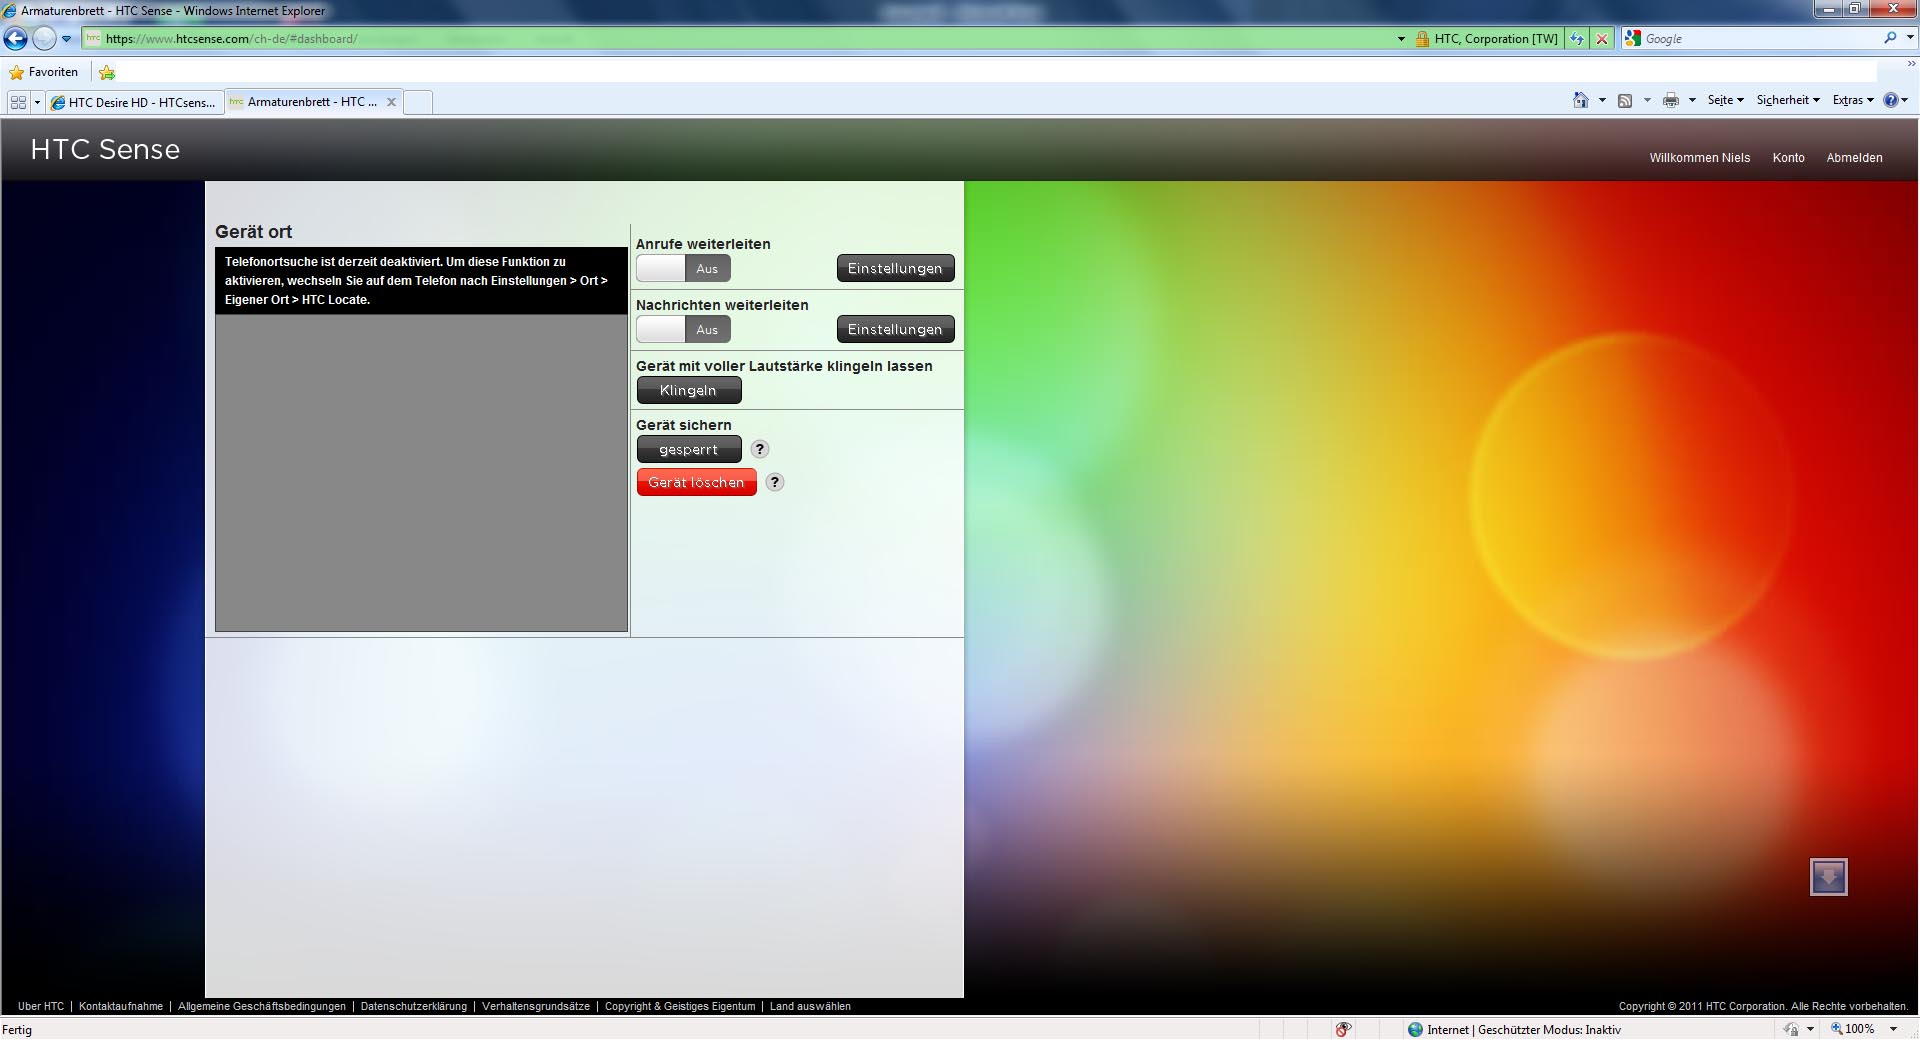Image resolution: width=1920 pixels, height=1040 pixels.
Task: Expand the zoom level dropdown arrow
Action: [x=1893, y=1029]
